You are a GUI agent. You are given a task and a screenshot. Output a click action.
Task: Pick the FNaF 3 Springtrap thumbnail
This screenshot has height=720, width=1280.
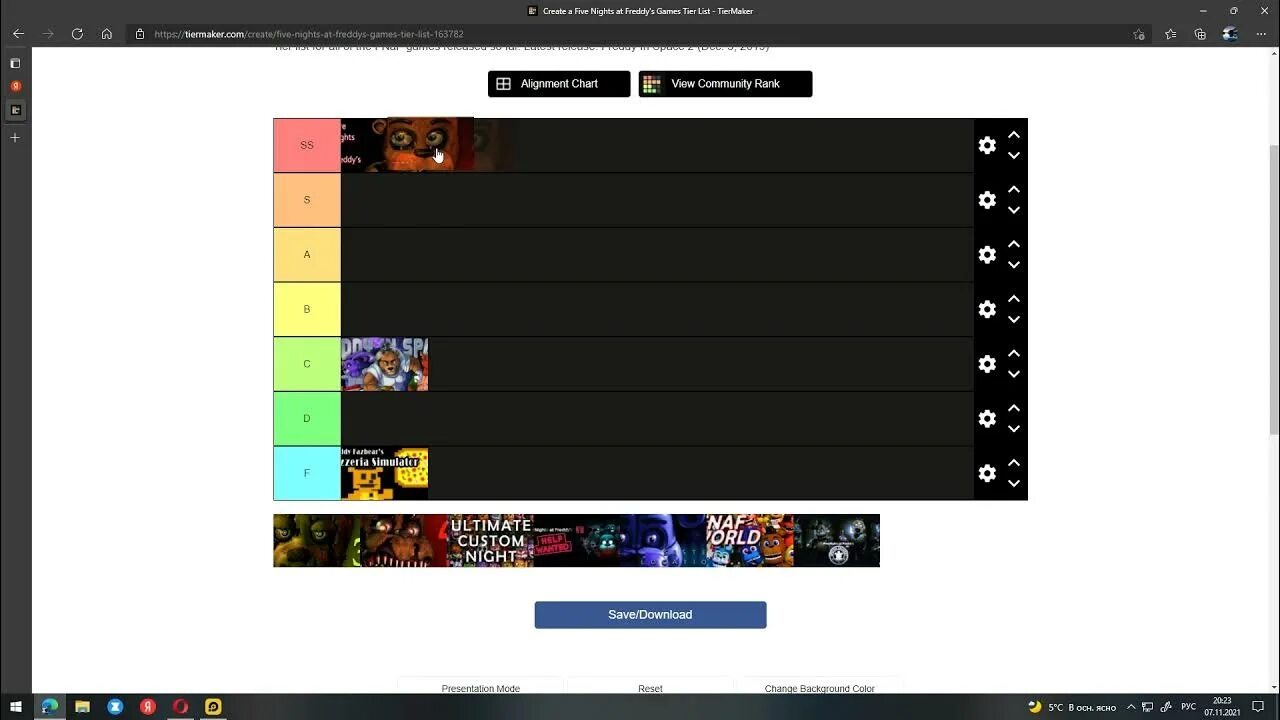[x=316, y=541]
